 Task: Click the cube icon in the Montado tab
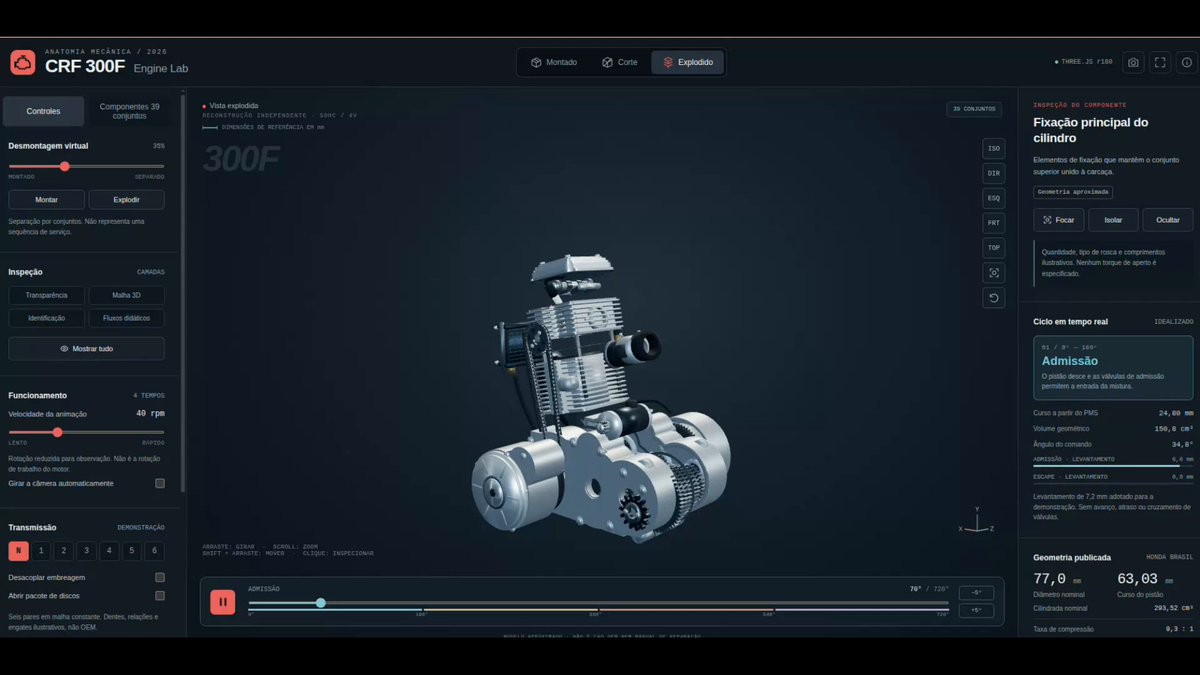point(536,62)
